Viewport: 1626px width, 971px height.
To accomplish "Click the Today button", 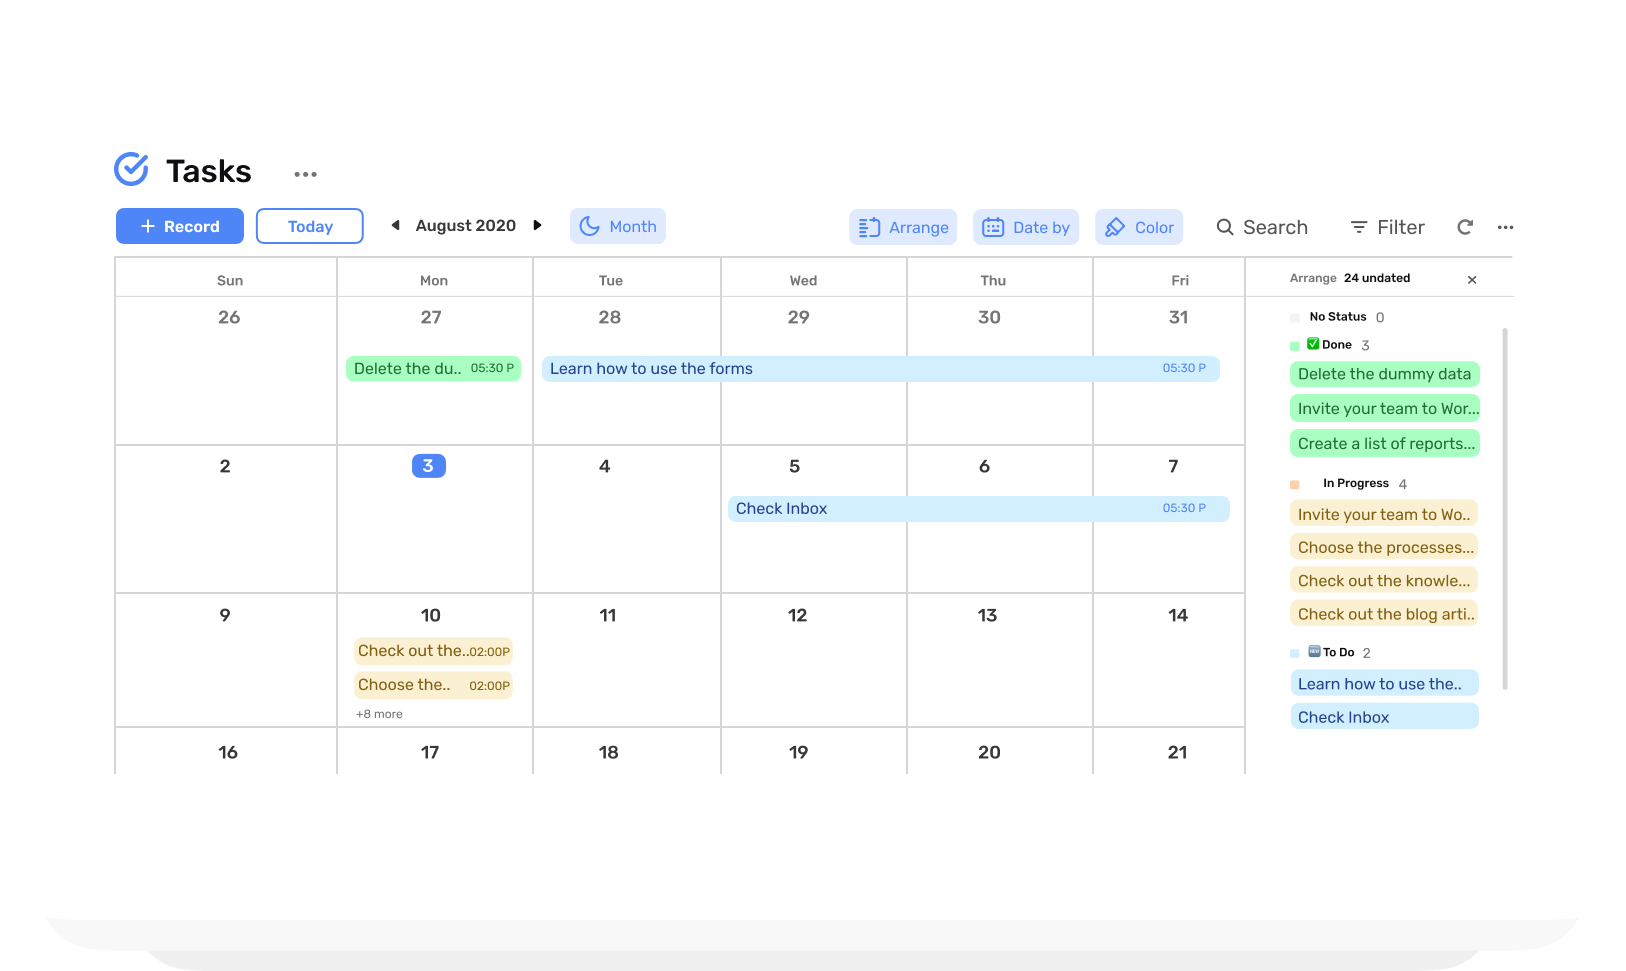I will 309,226.
